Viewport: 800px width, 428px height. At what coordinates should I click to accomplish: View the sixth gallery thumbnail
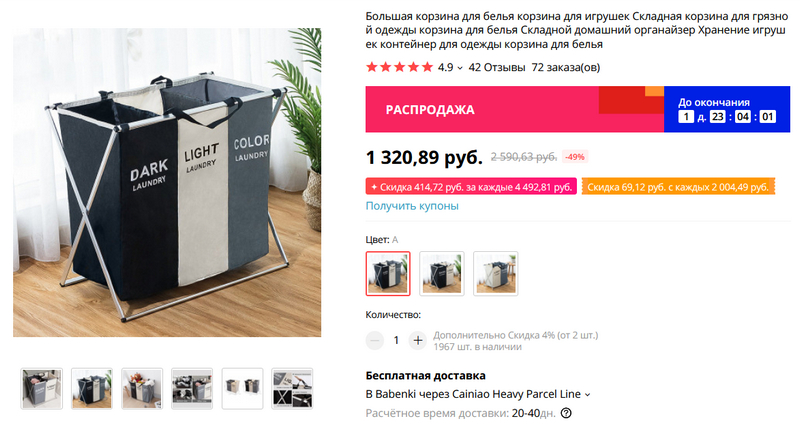(x=292, y=389)
